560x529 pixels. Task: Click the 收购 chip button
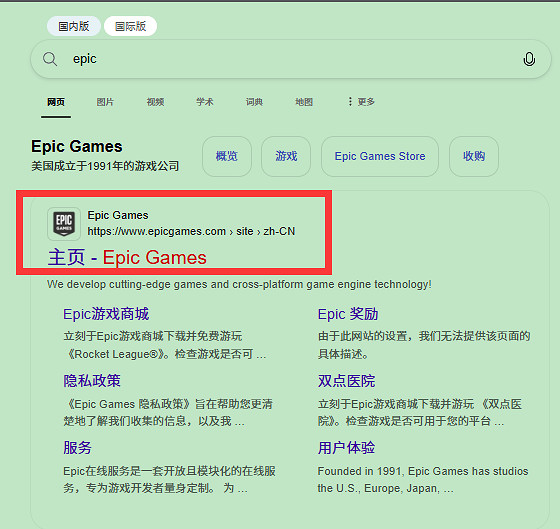(x=474, y=156)
